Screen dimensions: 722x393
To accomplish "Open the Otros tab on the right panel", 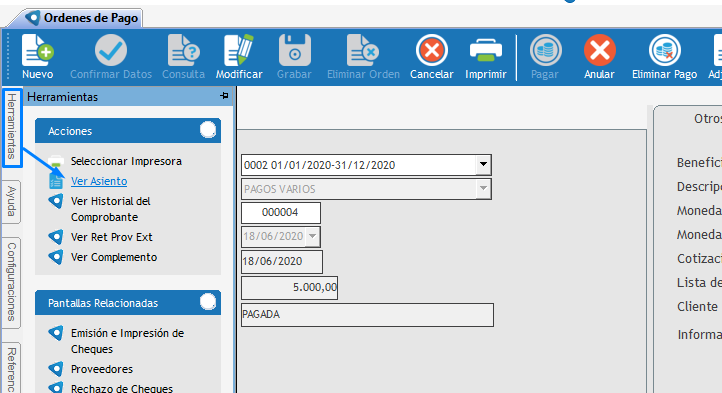I will (707, 119).
